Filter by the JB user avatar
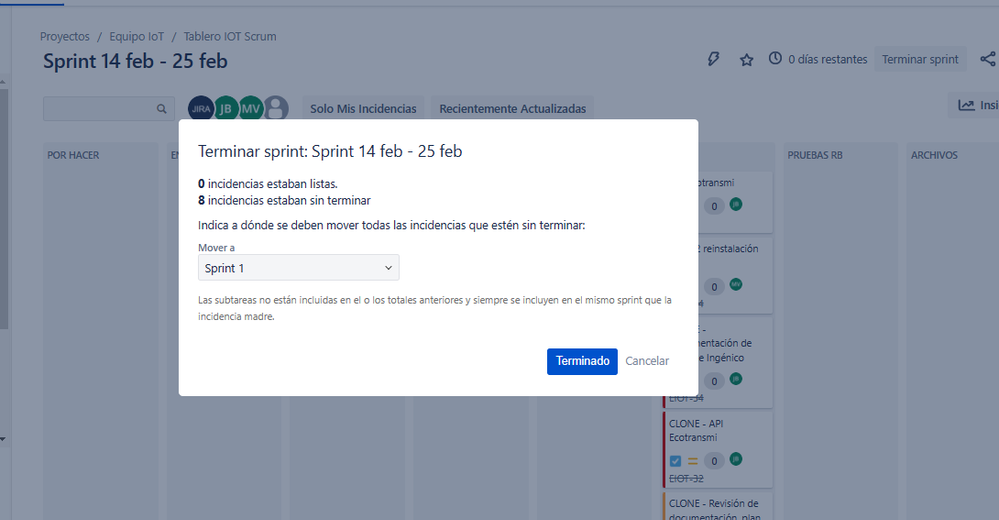The image size is (999, 520). coord(226,108)
